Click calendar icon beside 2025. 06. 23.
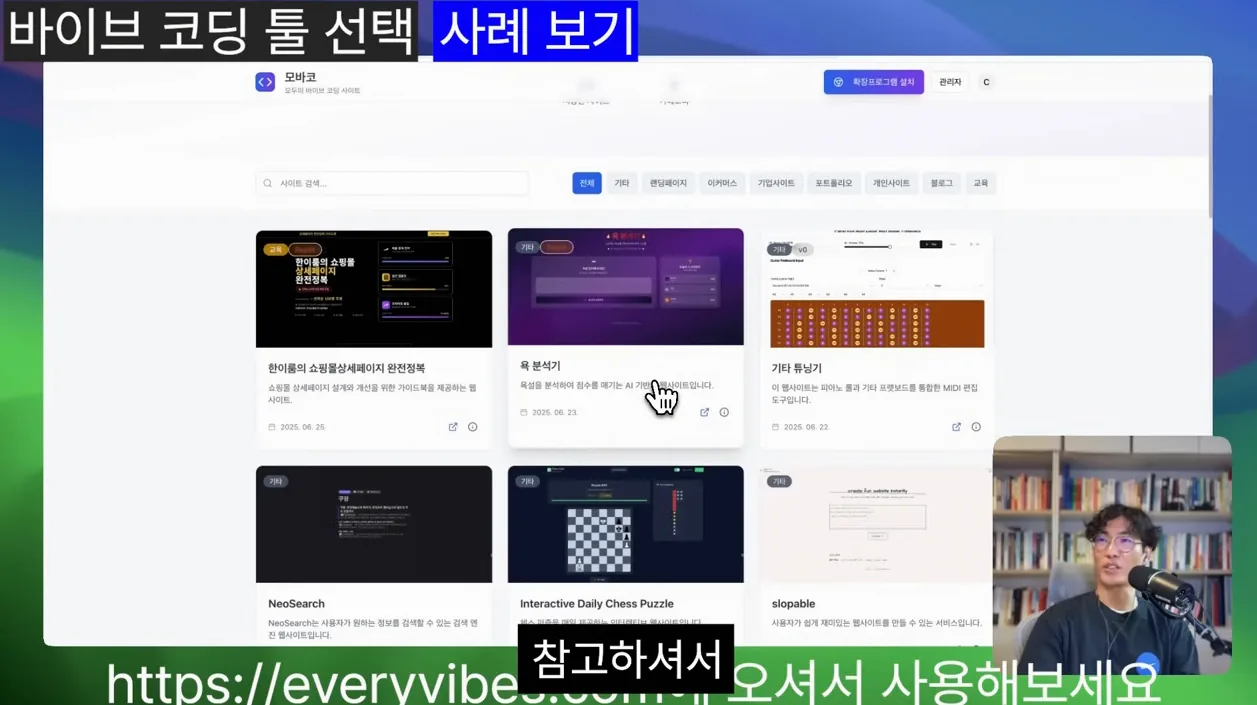This screenshot has width=1257, height=705. click(524, 412)
